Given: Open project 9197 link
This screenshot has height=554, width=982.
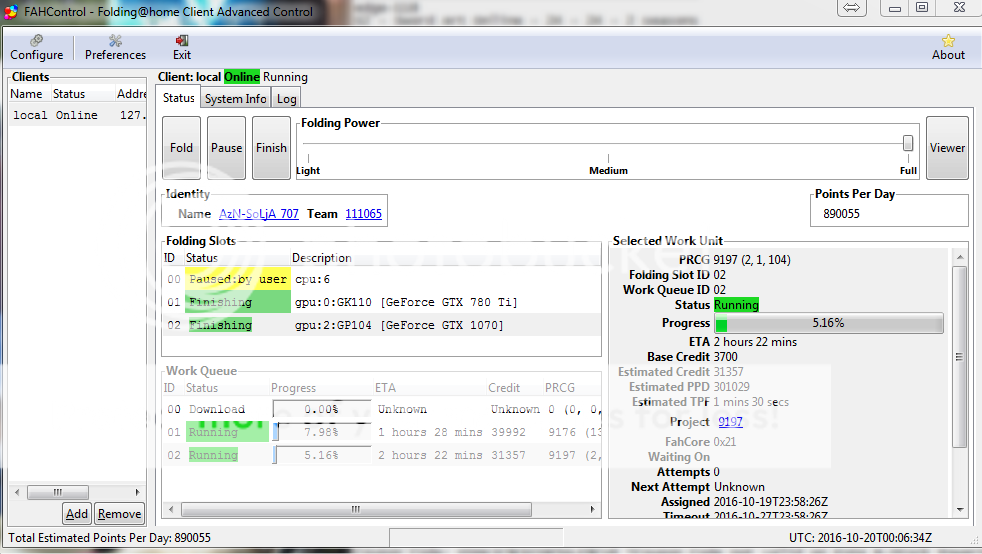Looking at the screenshot, I should tap(730, 422).
